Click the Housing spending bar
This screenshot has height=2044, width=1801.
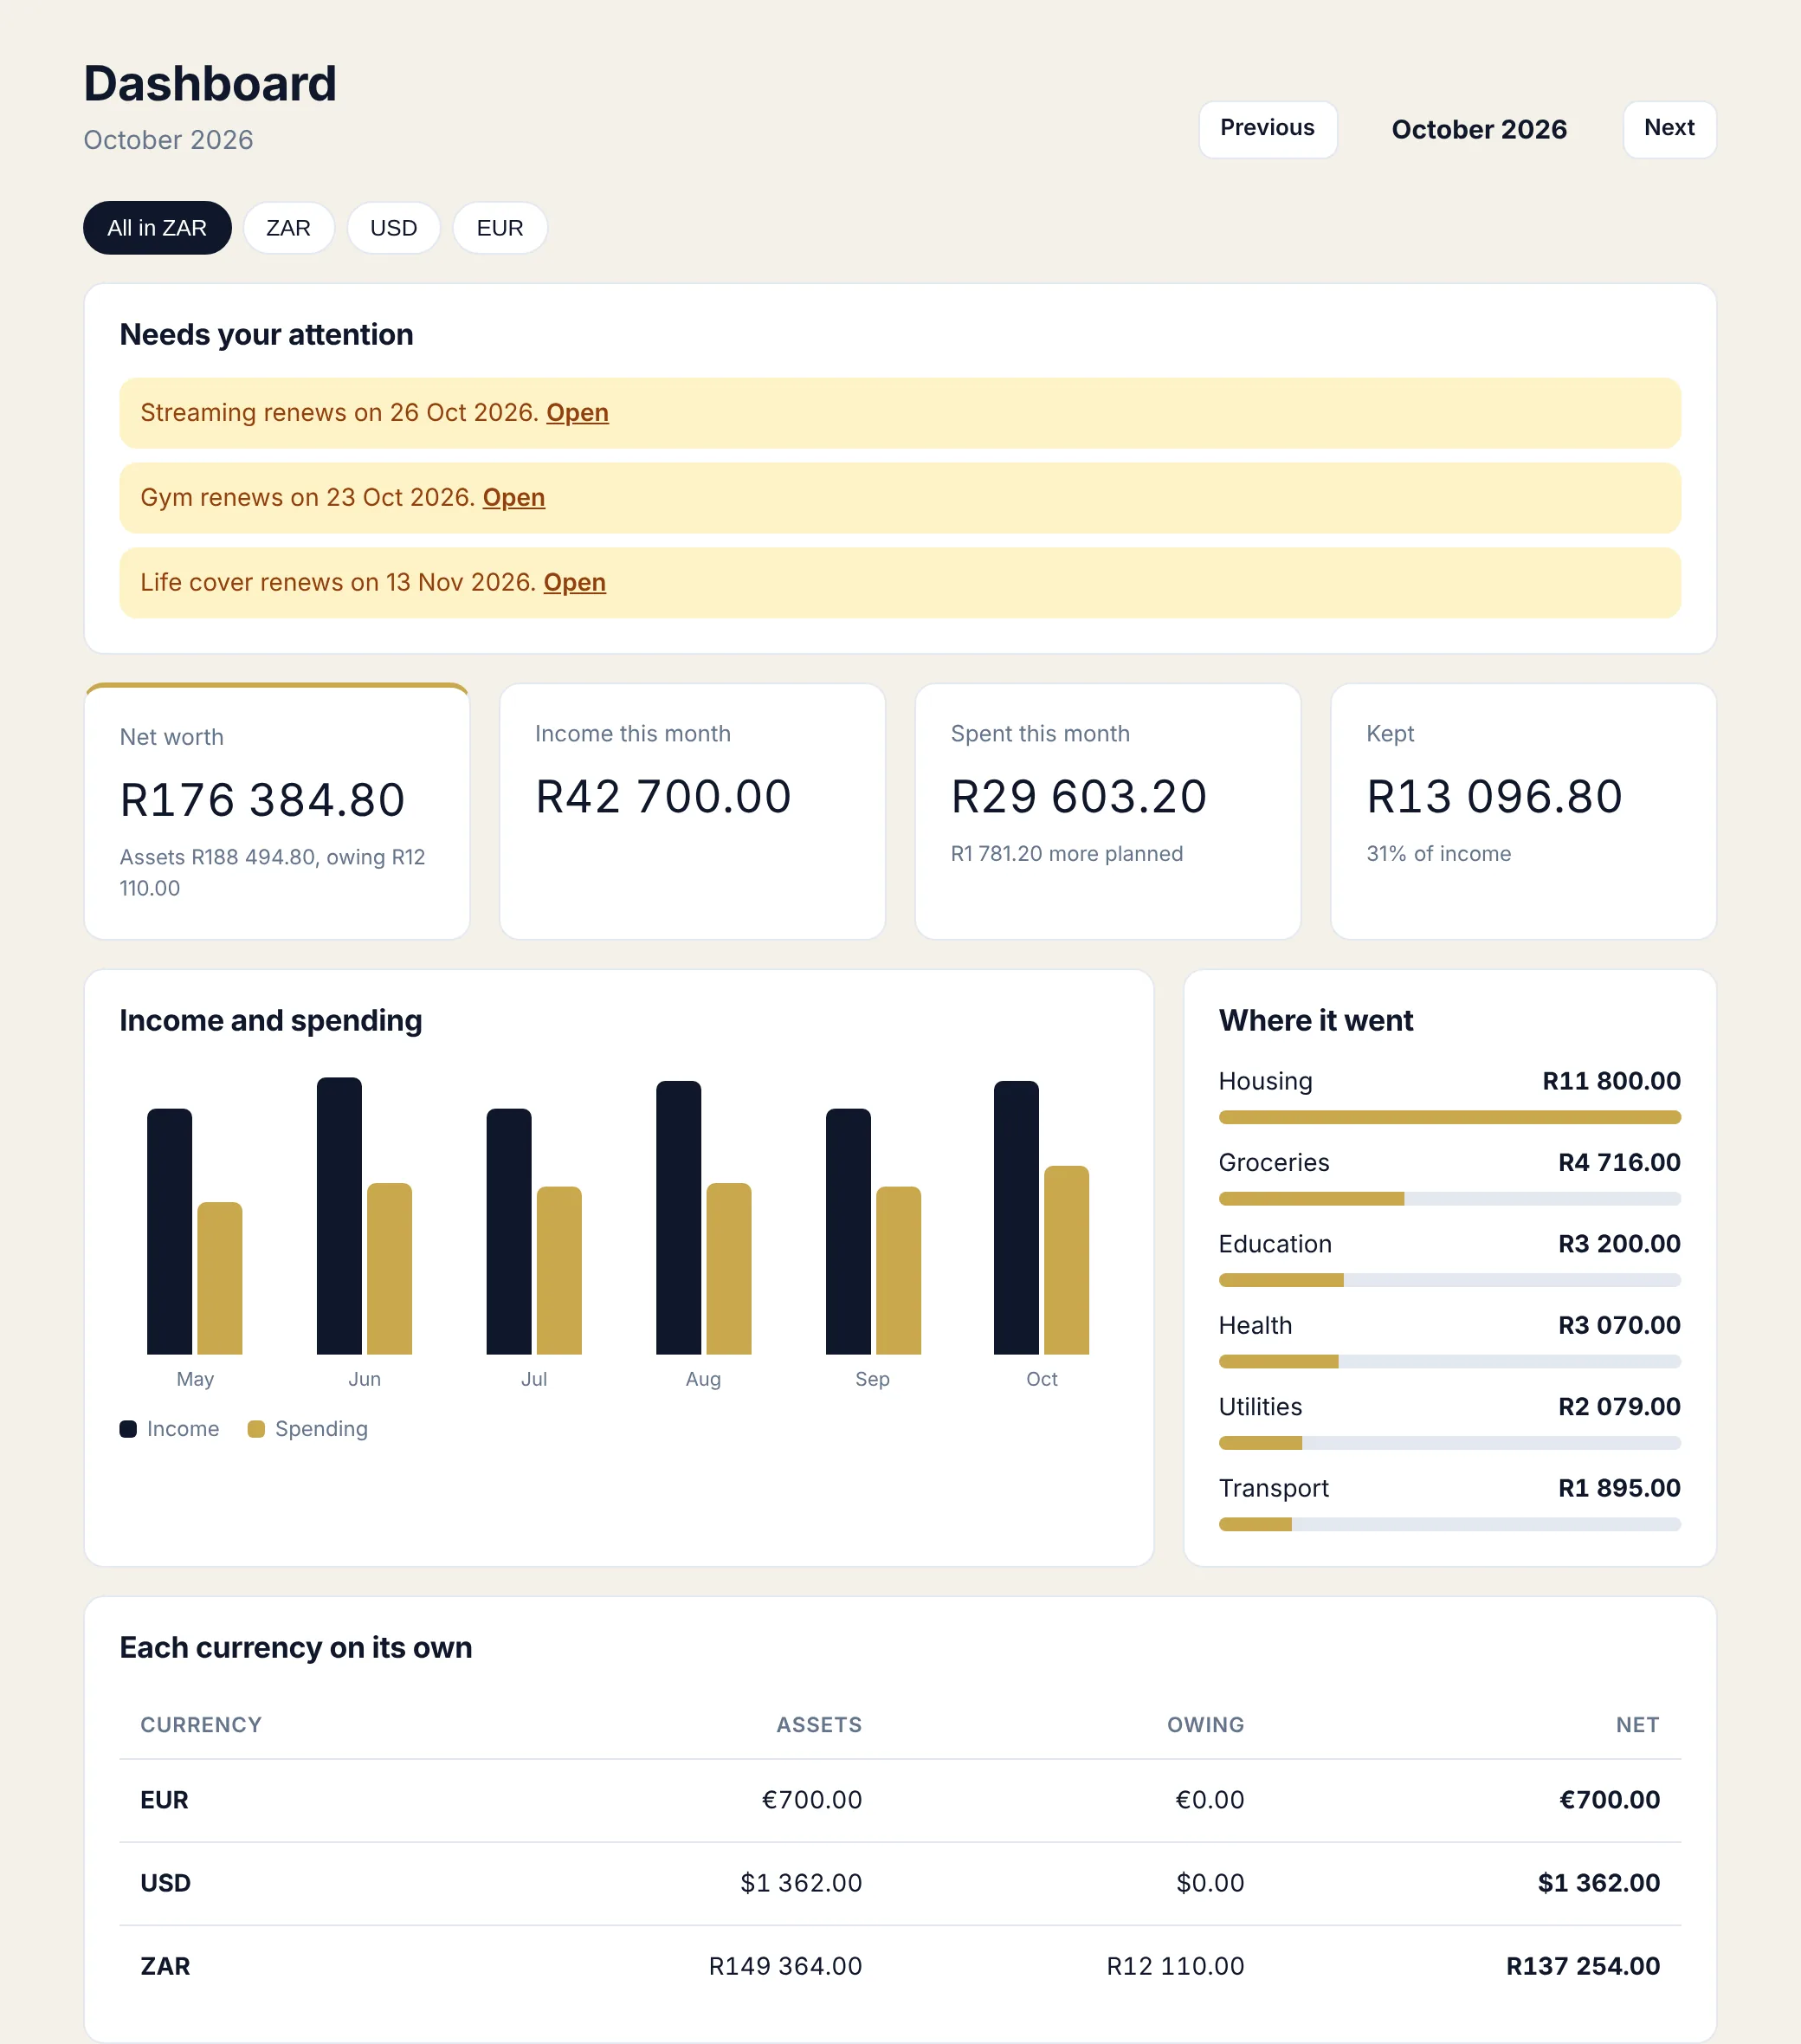(x=1449, y=1117)
